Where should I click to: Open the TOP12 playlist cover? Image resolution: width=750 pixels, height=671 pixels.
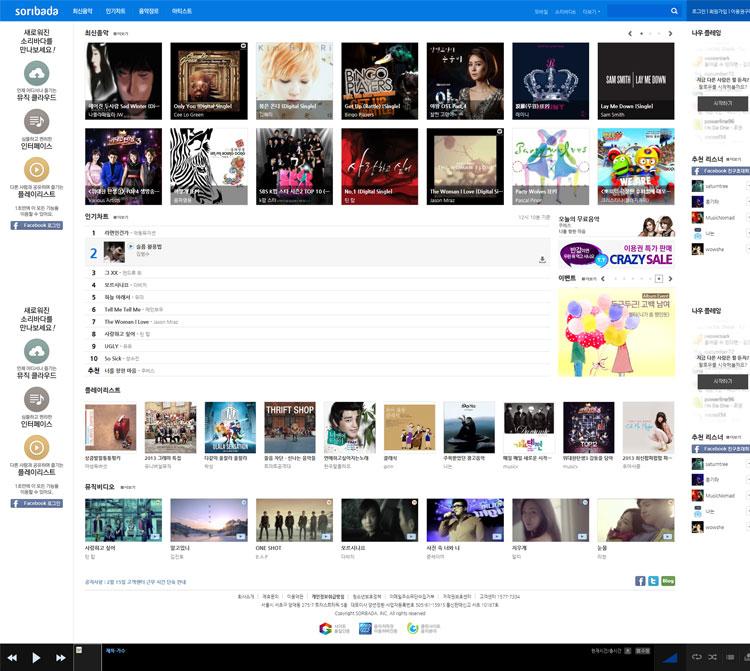(588, 427)
